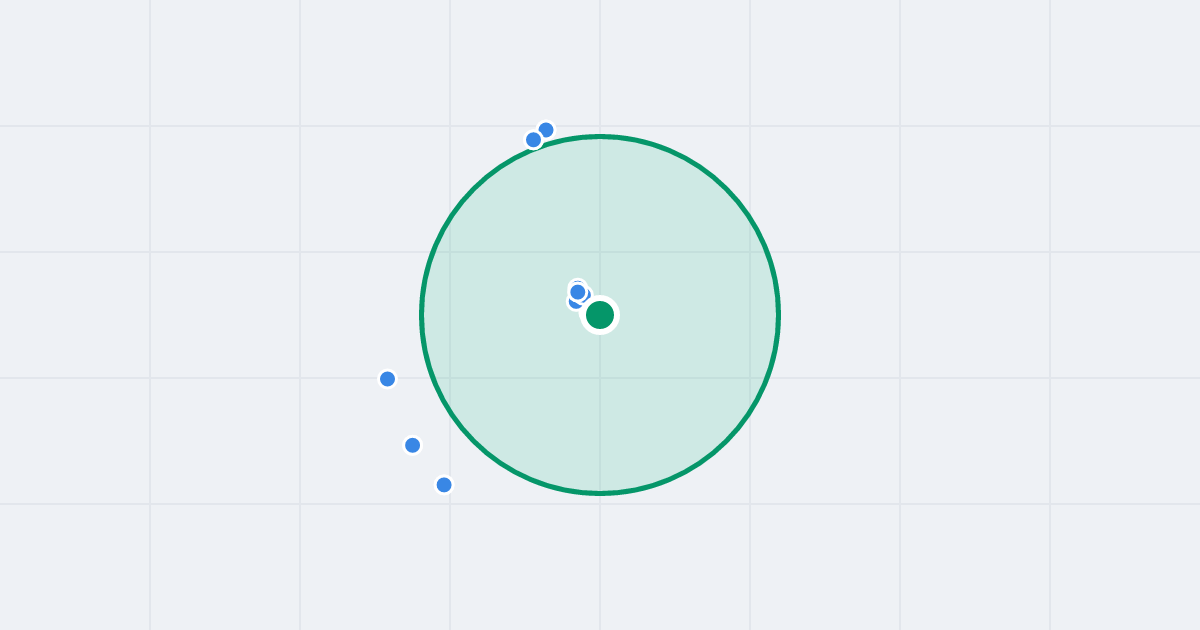Select the leftmost blue dot outside the circle
The width and height of the screenshot is (1200, 630).
[x=388, y=379]
